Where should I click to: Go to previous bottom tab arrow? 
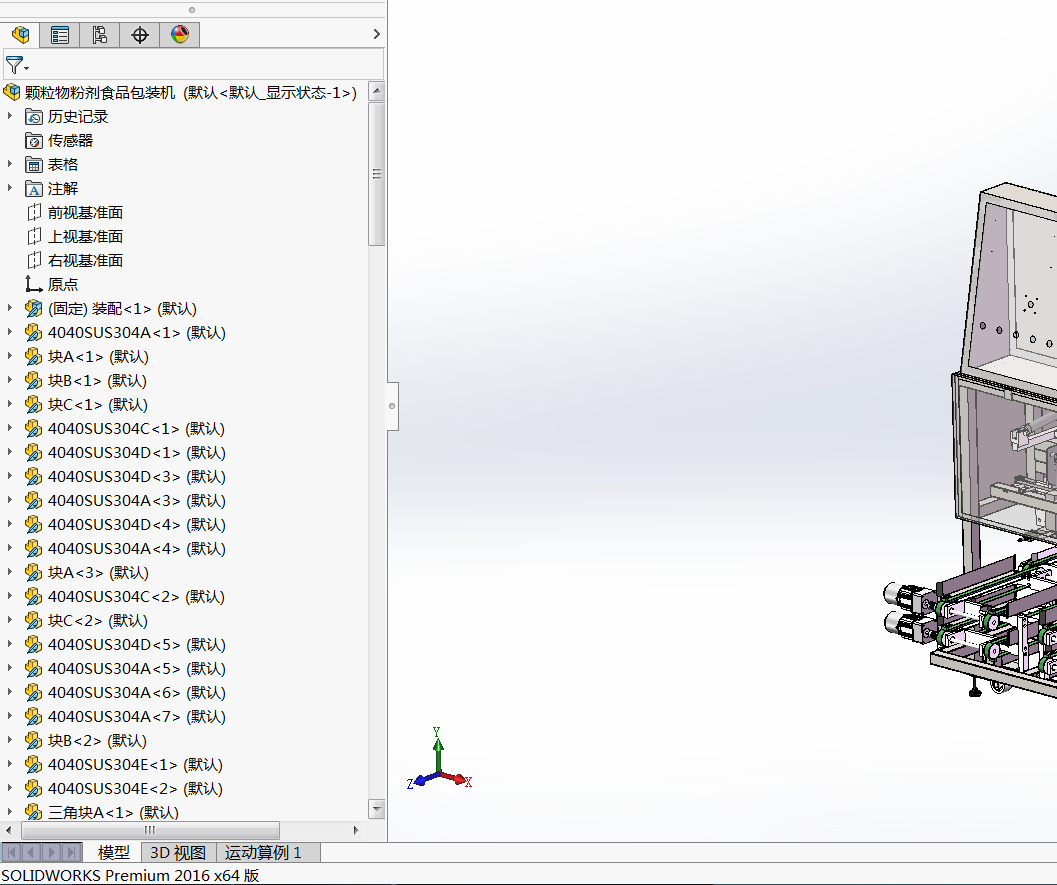(31, 853)
